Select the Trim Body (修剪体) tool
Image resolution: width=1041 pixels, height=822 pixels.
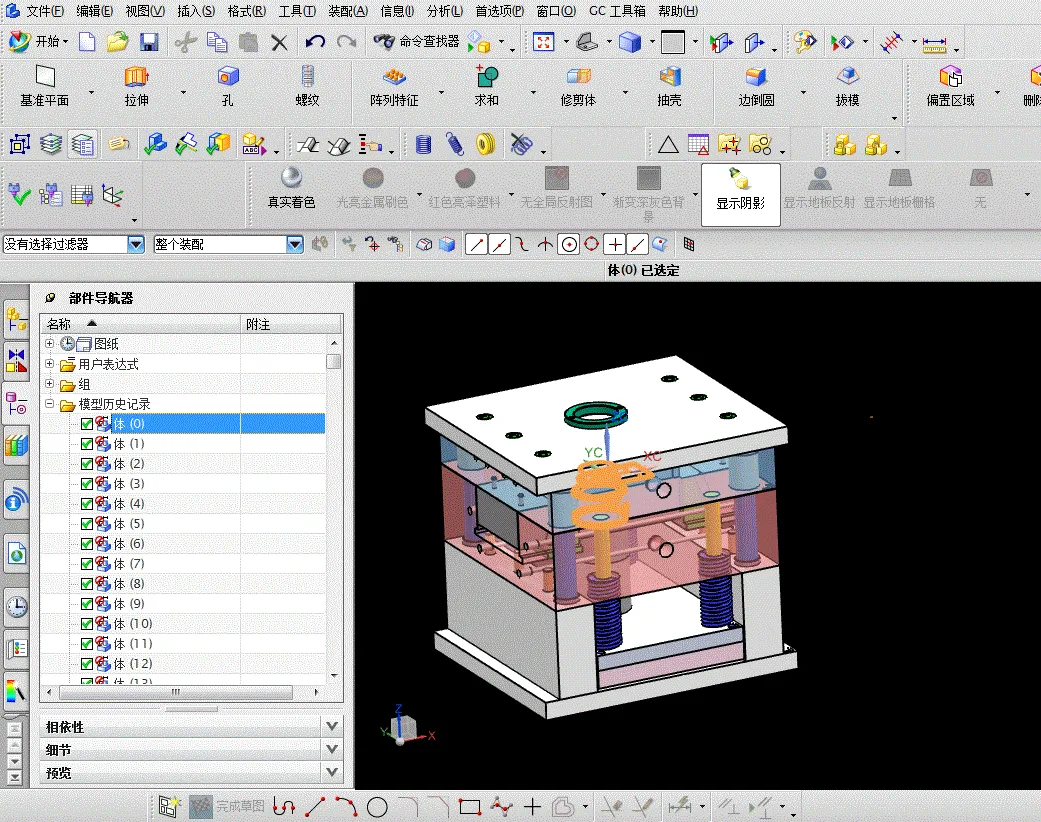coord(578,86)
